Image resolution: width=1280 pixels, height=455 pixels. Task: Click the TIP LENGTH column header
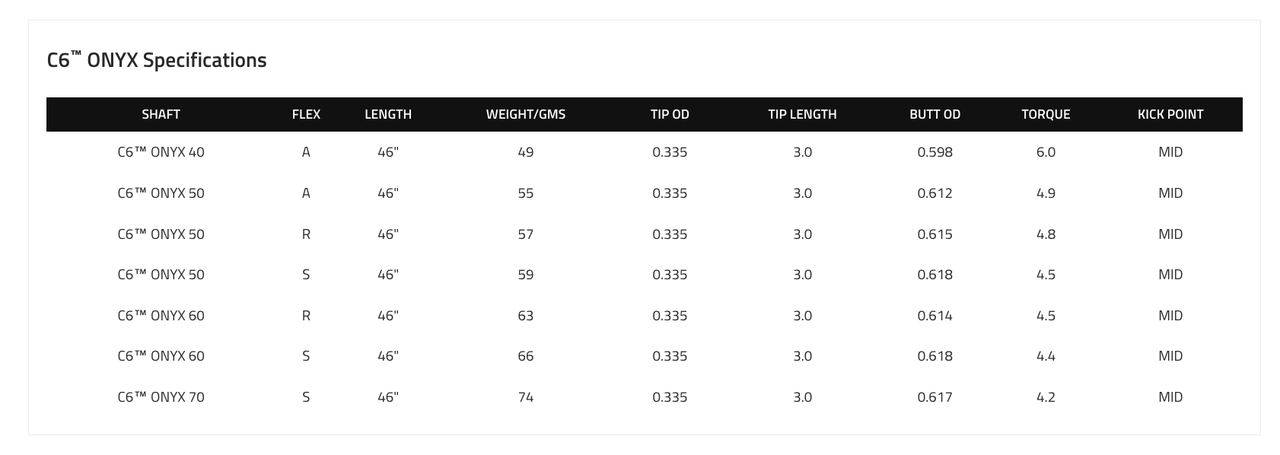point(802,114)
